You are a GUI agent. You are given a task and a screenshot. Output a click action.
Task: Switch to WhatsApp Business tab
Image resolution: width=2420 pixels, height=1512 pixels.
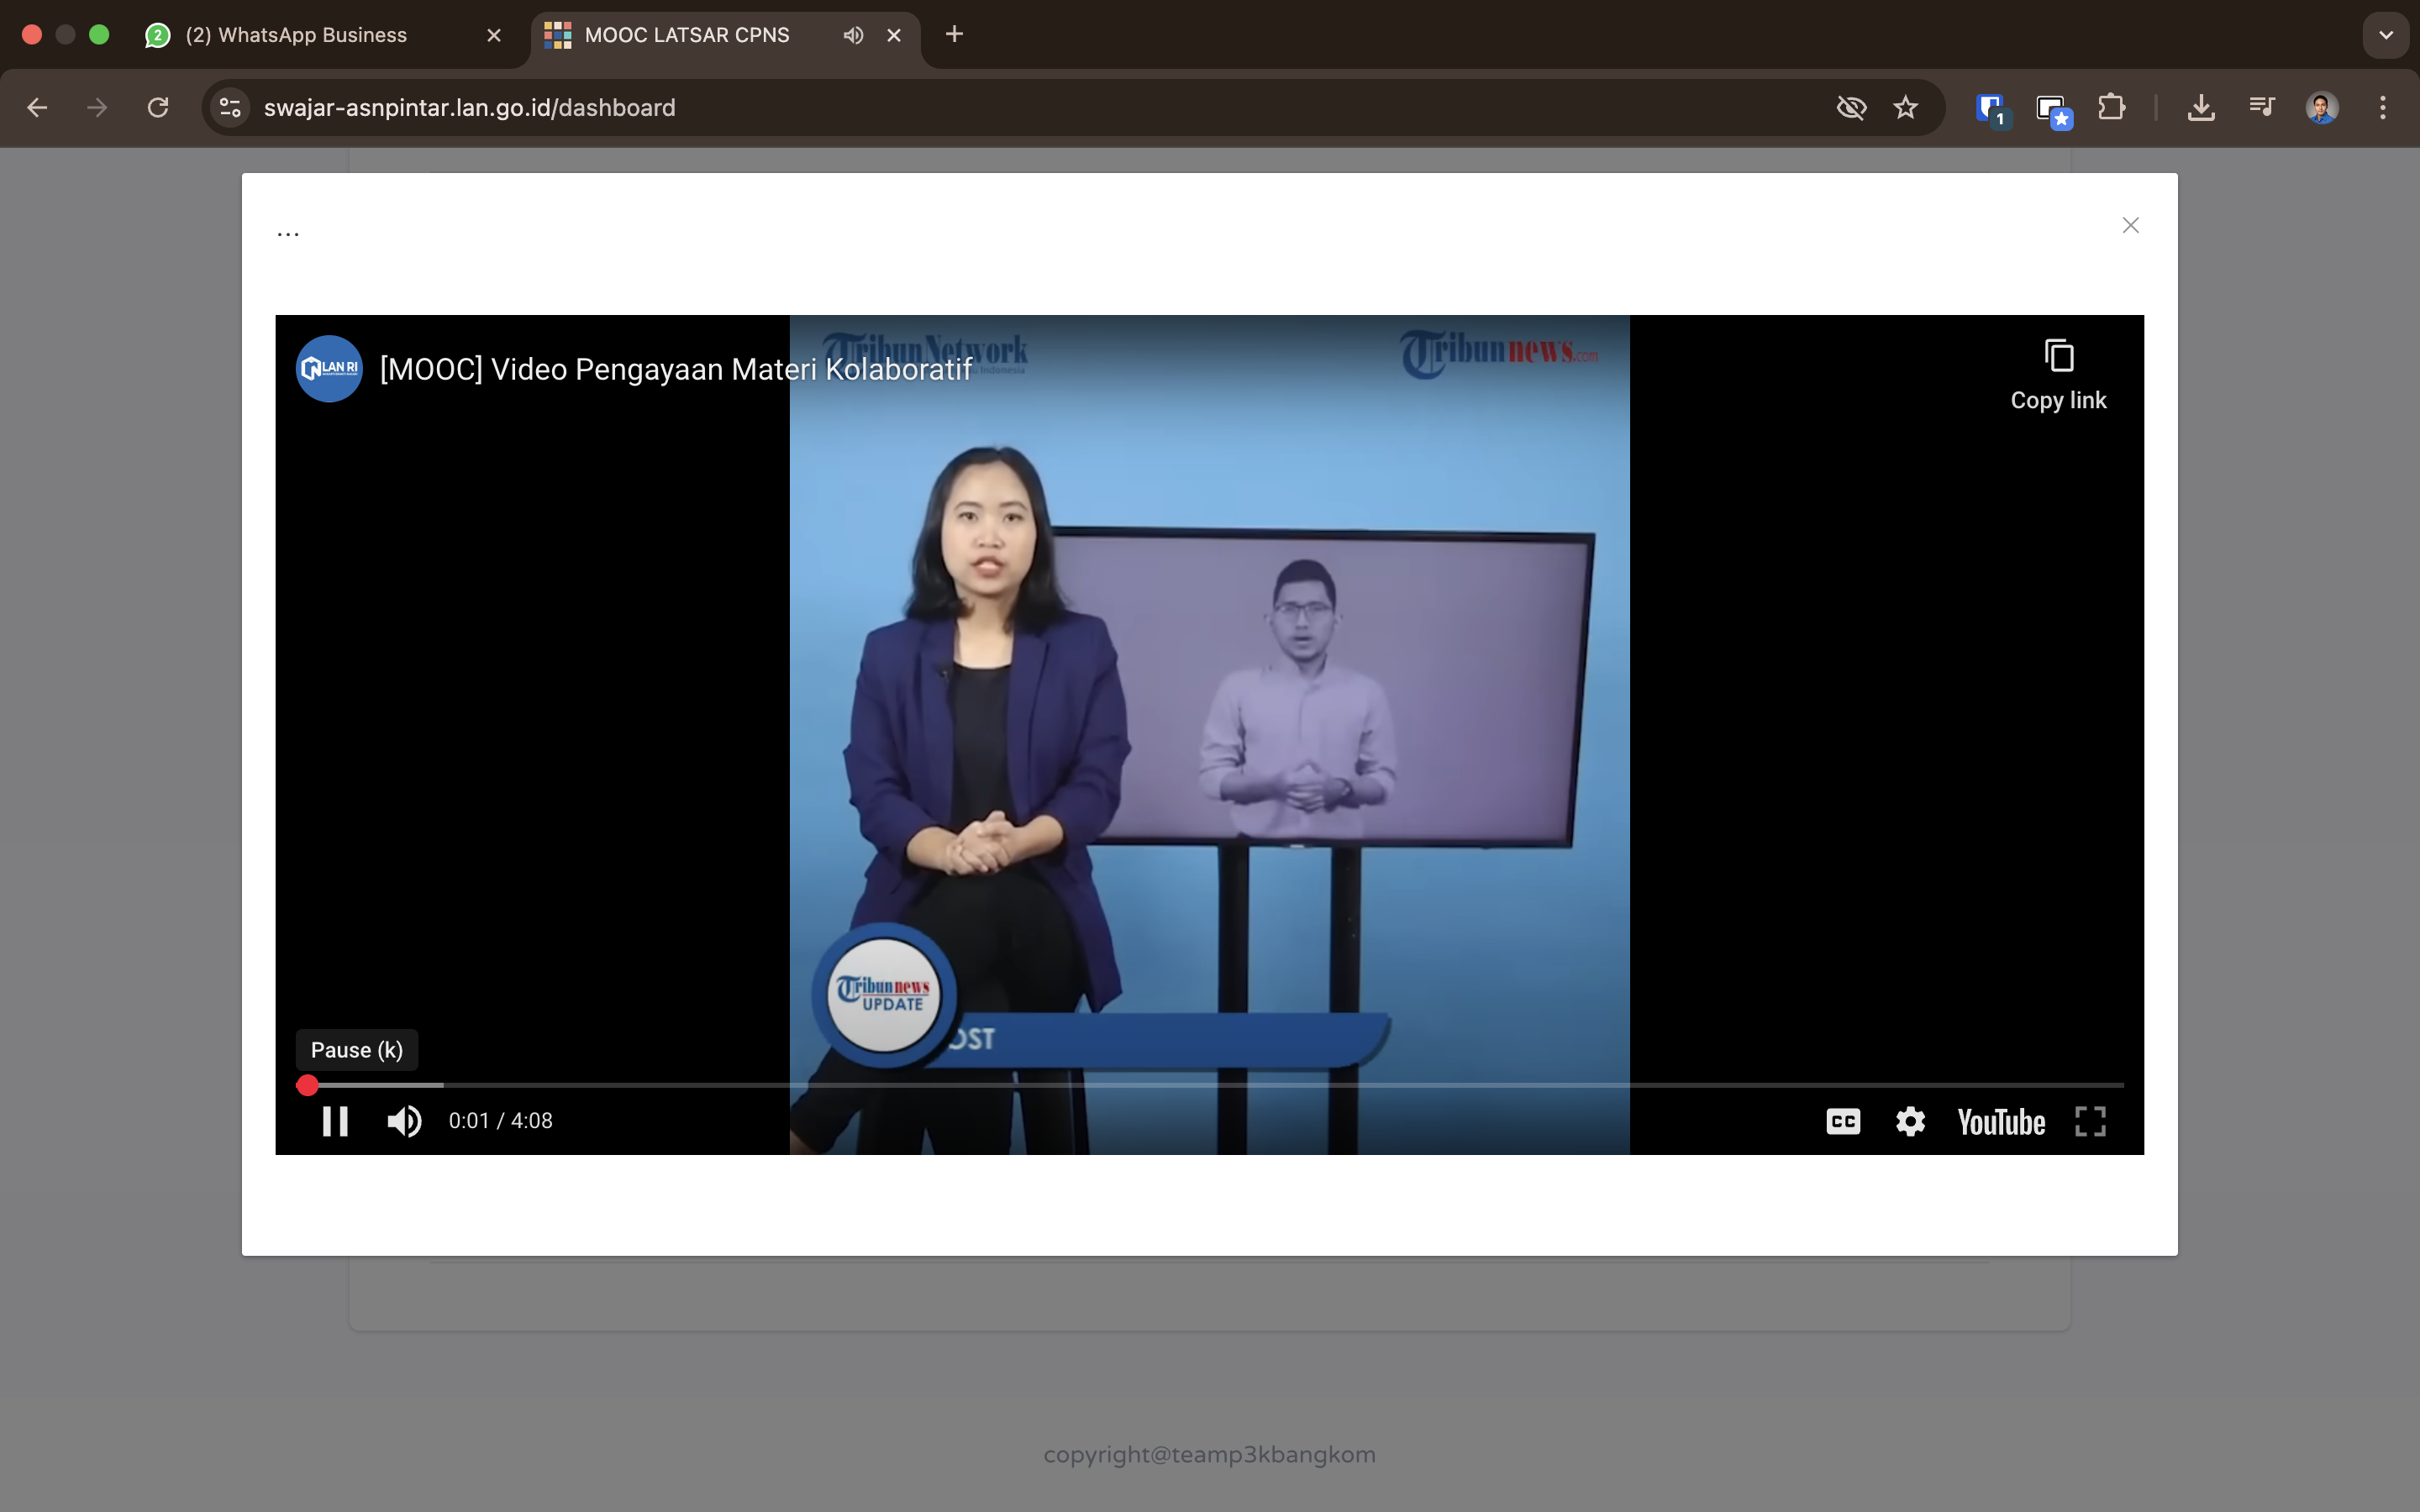pyautogui.click(x=310, y=35)
